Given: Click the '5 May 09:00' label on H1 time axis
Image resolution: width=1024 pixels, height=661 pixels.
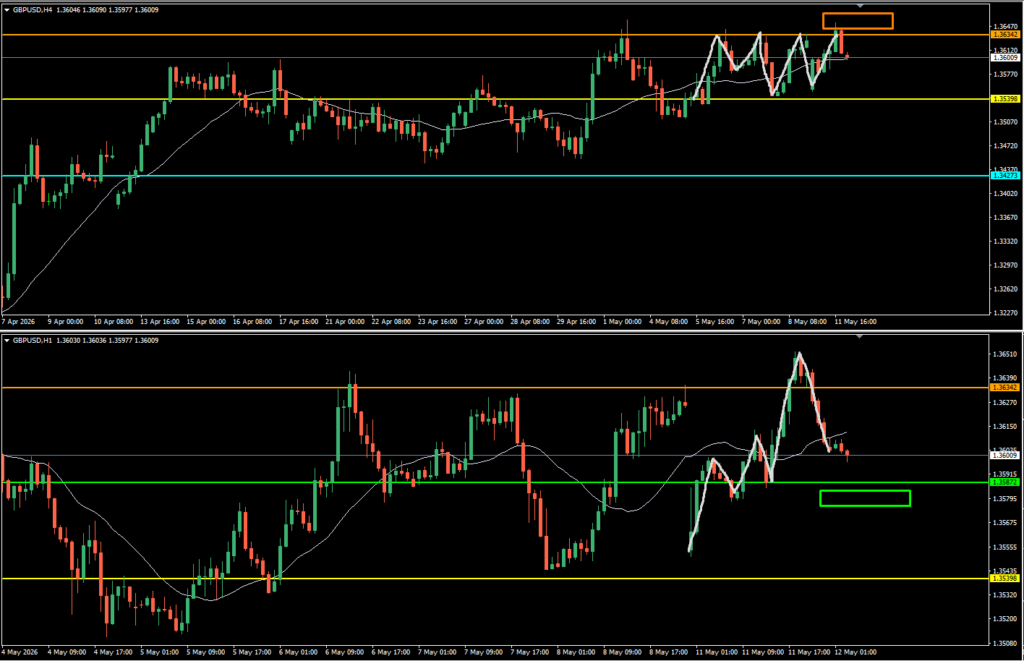Looking at the screenshot, I should point(206,652).
